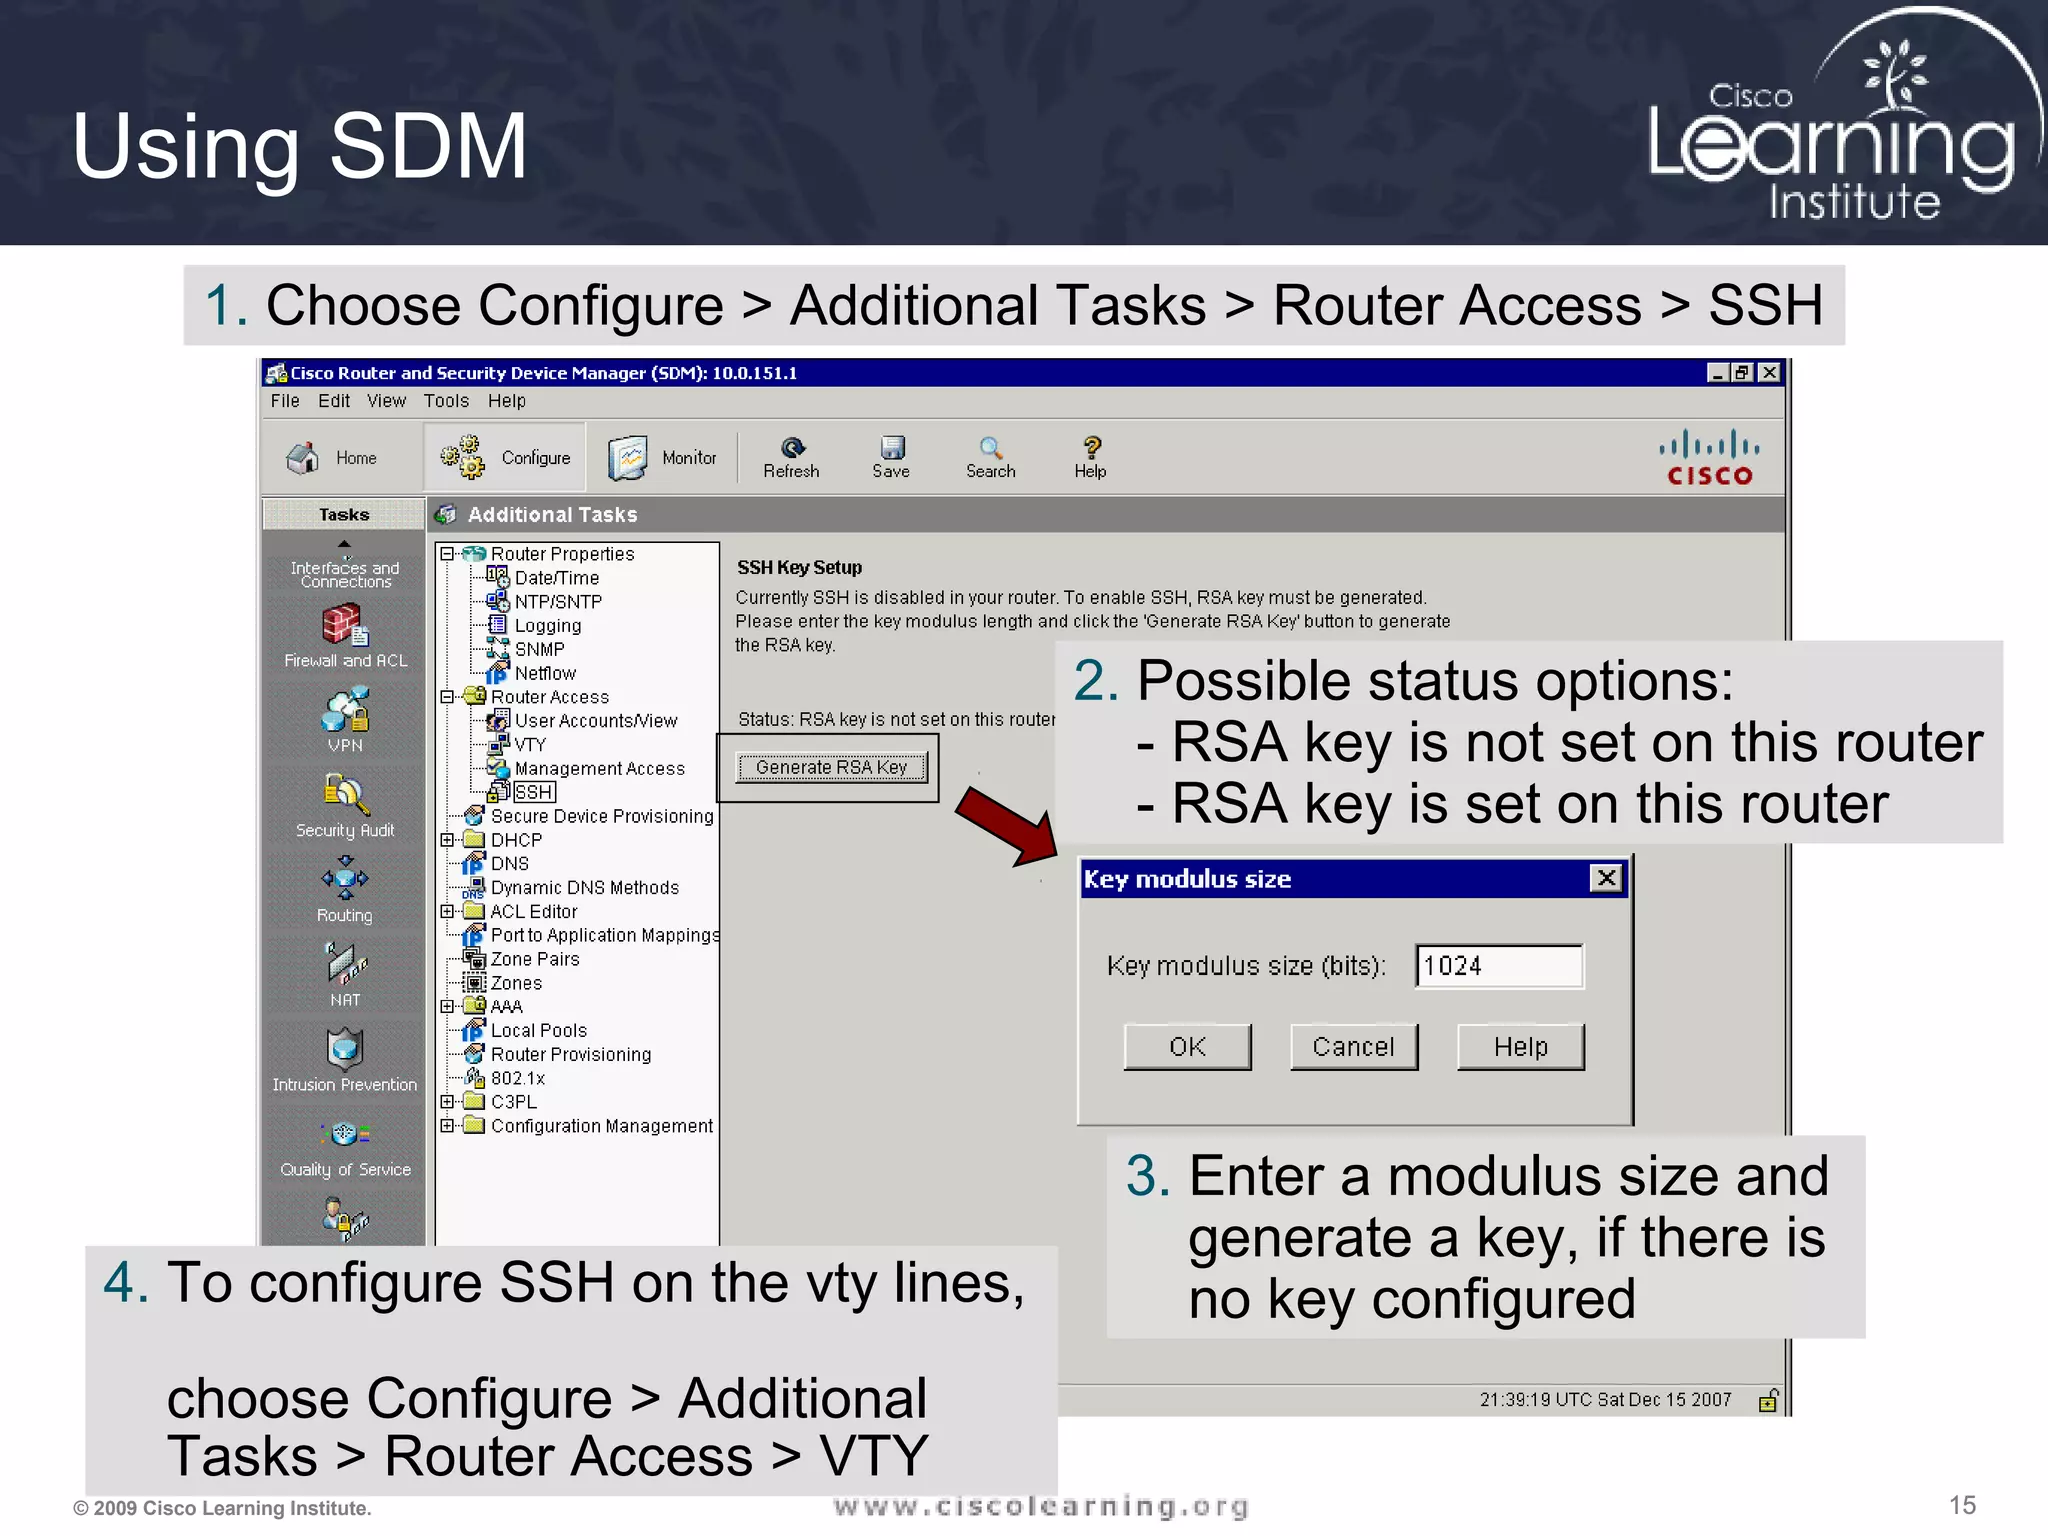This screenshot has height=1536, width=2048.
Task: Click the Configure gears icon
Action: (x=462, y=457)
